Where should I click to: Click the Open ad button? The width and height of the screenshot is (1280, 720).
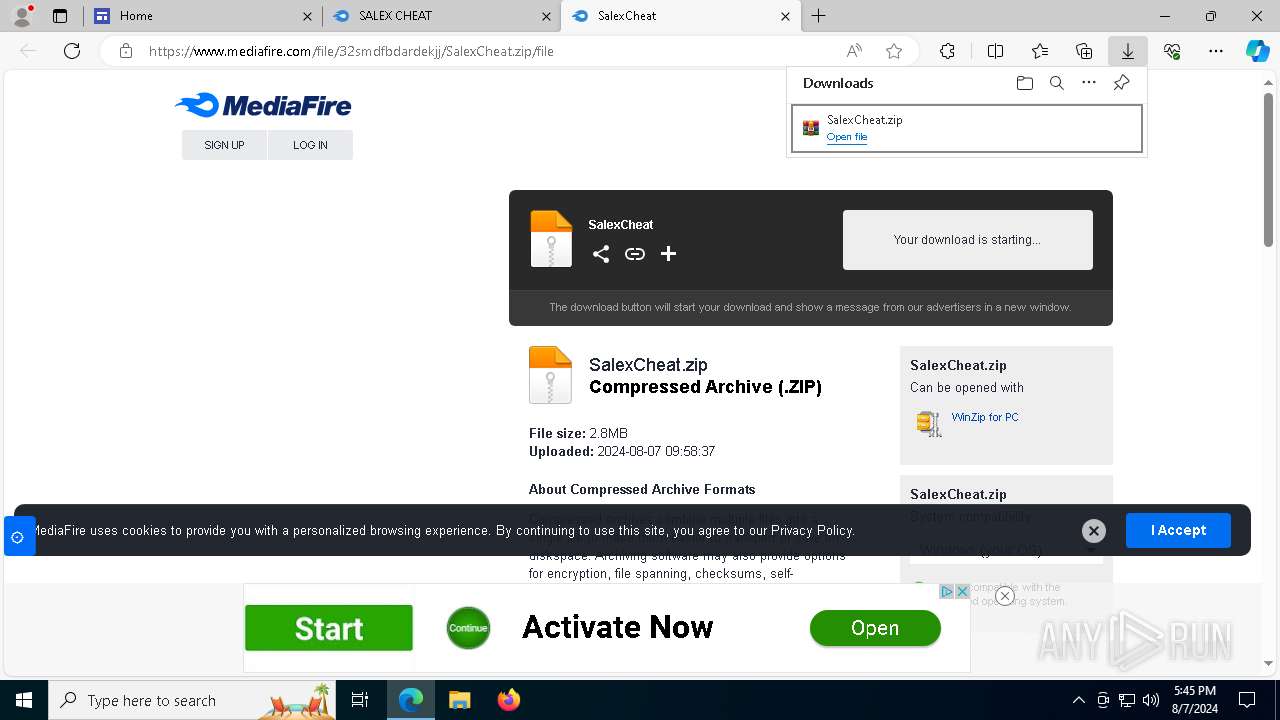875,628
